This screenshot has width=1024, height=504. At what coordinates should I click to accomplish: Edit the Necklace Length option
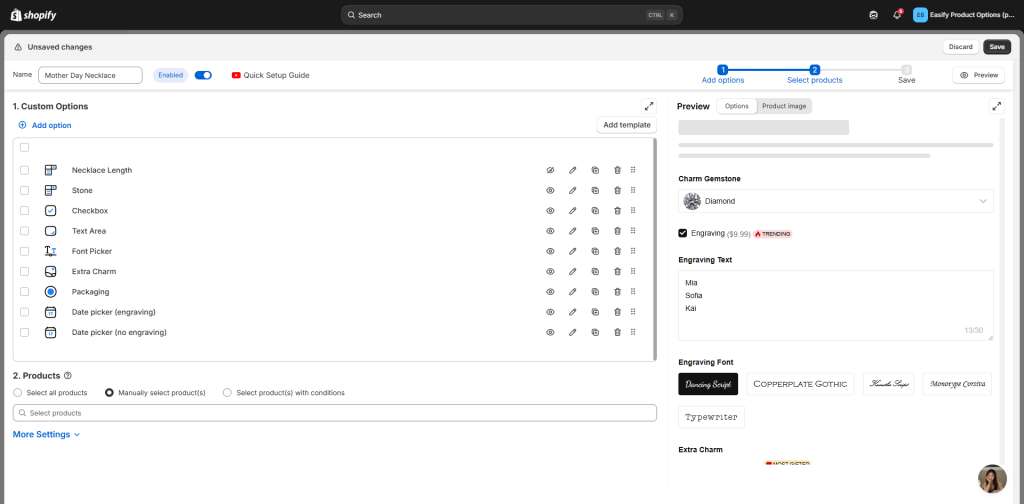click(x=573, y=170)
